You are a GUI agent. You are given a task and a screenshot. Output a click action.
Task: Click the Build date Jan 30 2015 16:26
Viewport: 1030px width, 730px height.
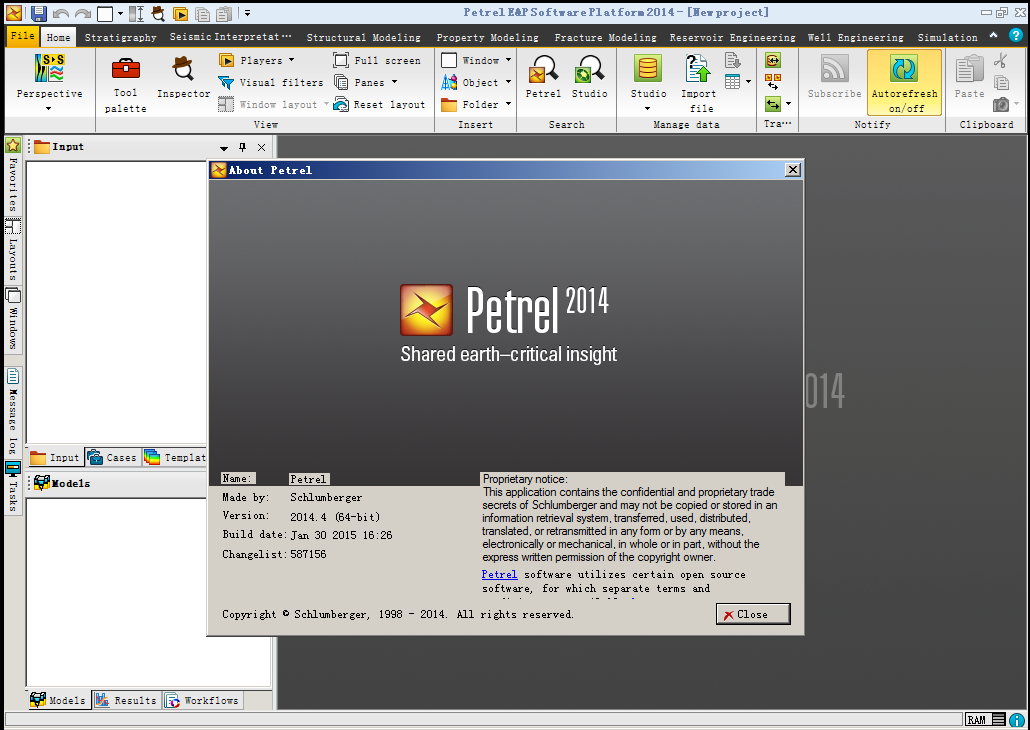pos(342,535)
